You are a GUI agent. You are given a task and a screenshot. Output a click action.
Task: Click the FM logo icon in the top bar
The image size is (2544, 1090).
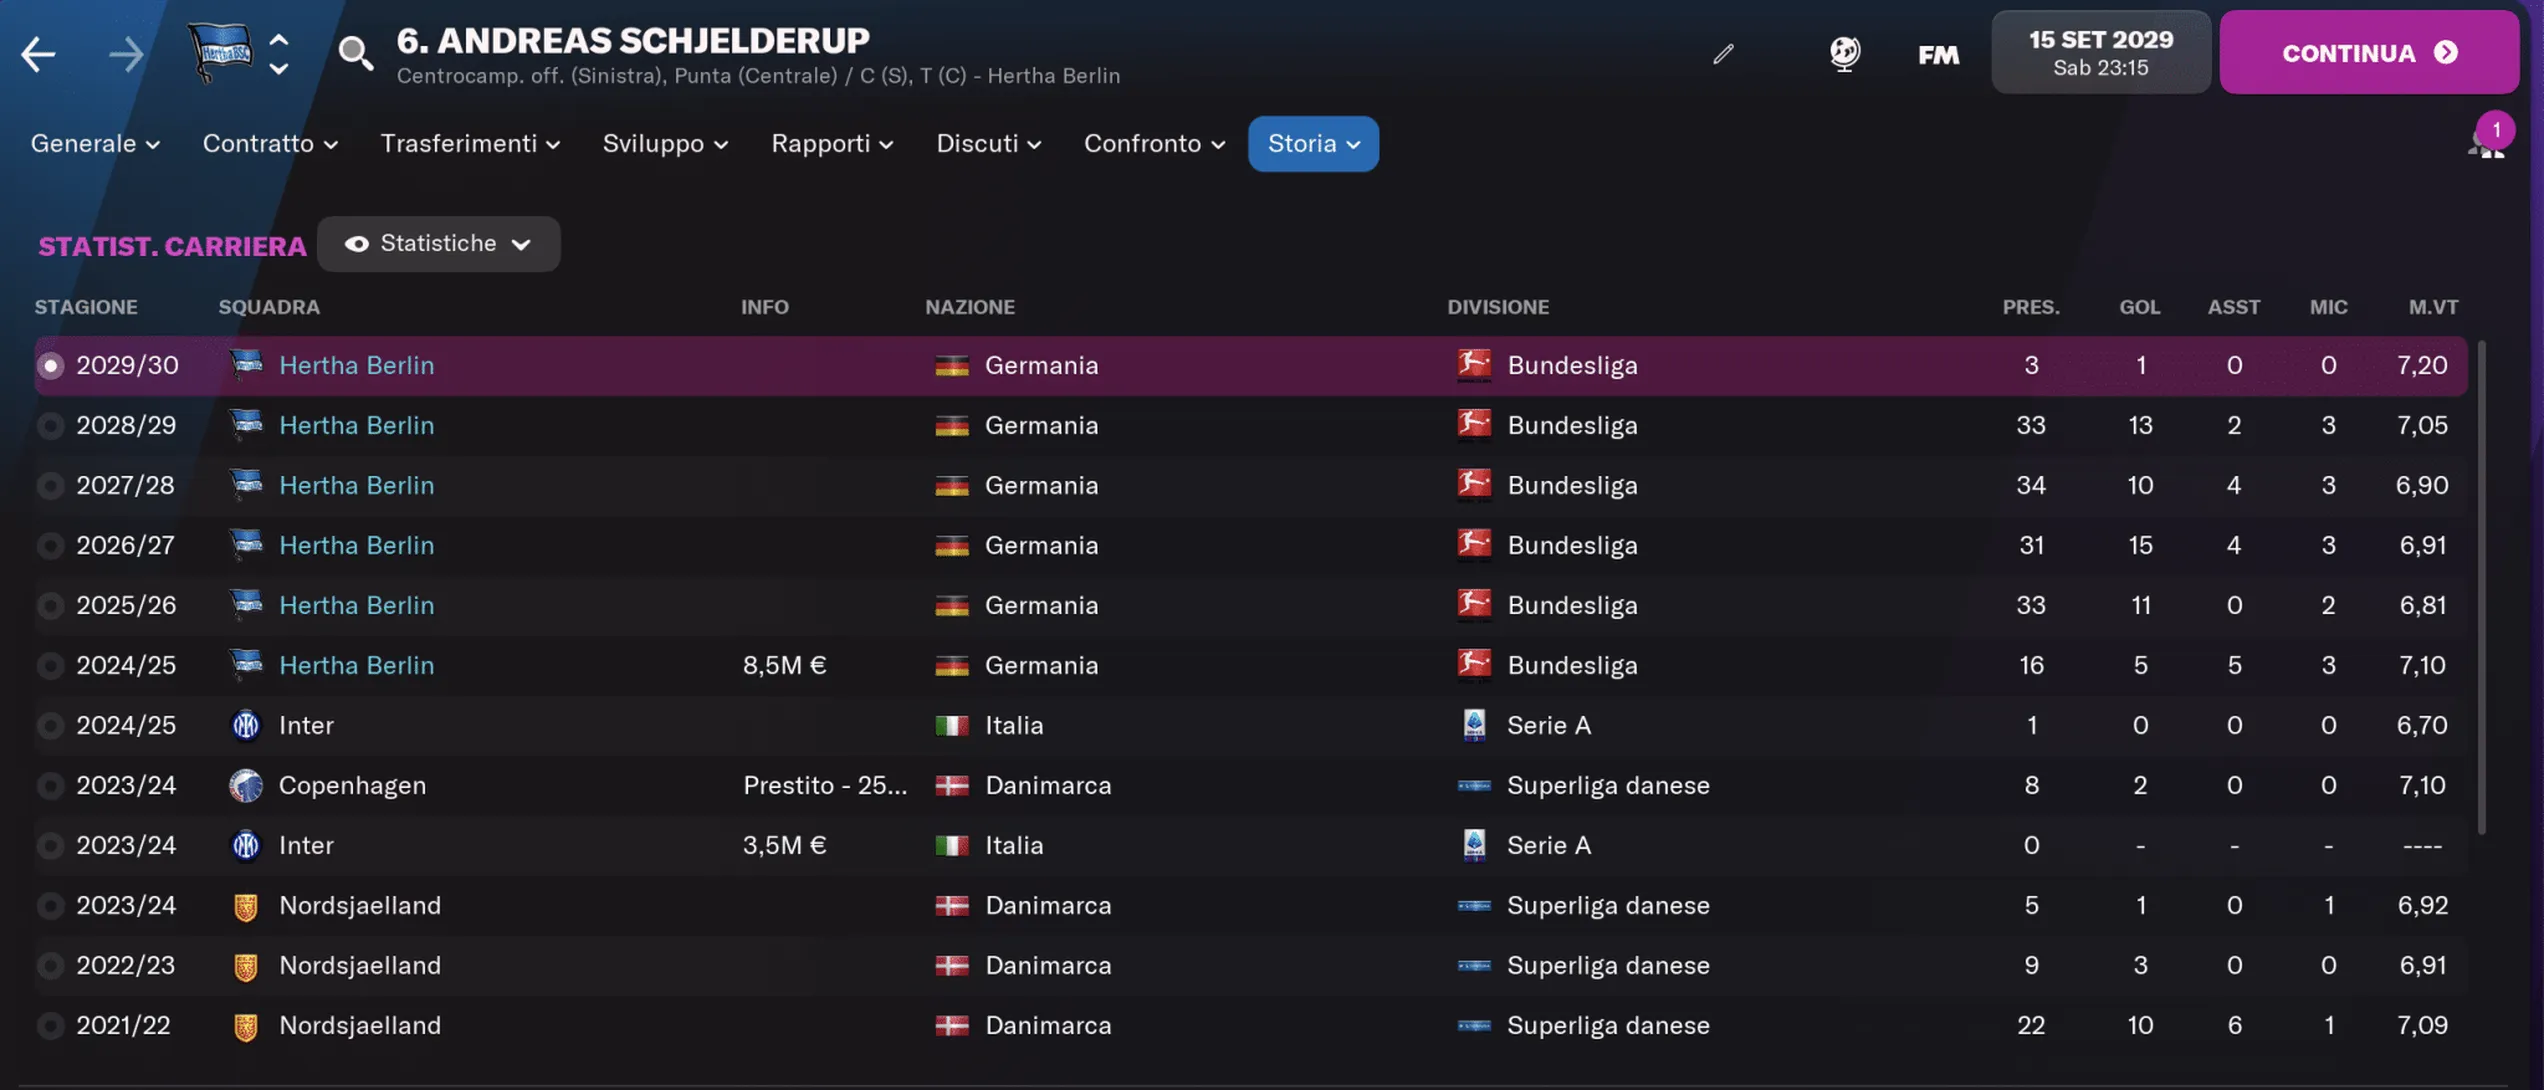1936,55
